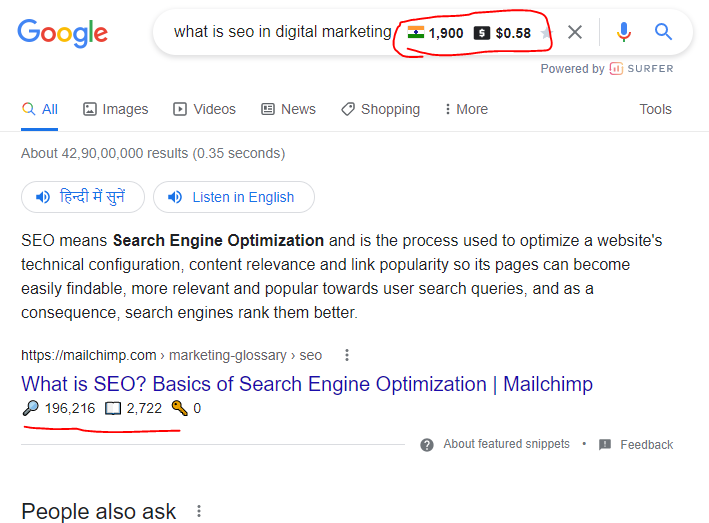This screenshot has width=709, height=523.
Task: Click the star icon in search bar
Action: (x=546, y=33)
